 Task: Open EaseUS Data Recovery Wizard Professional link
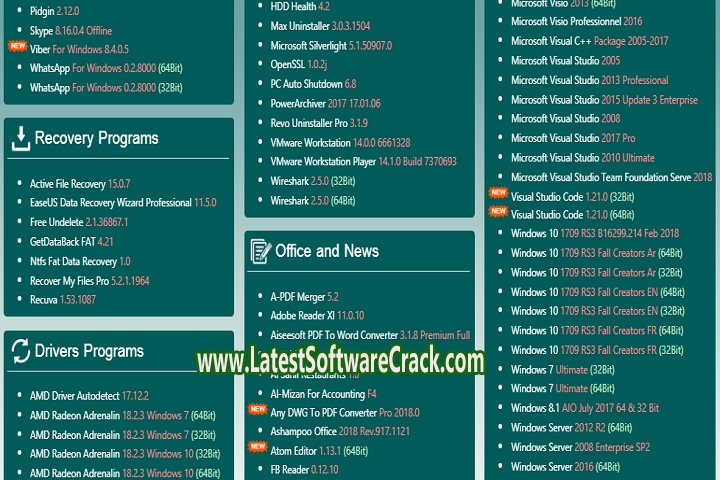(x=122, y=202)
